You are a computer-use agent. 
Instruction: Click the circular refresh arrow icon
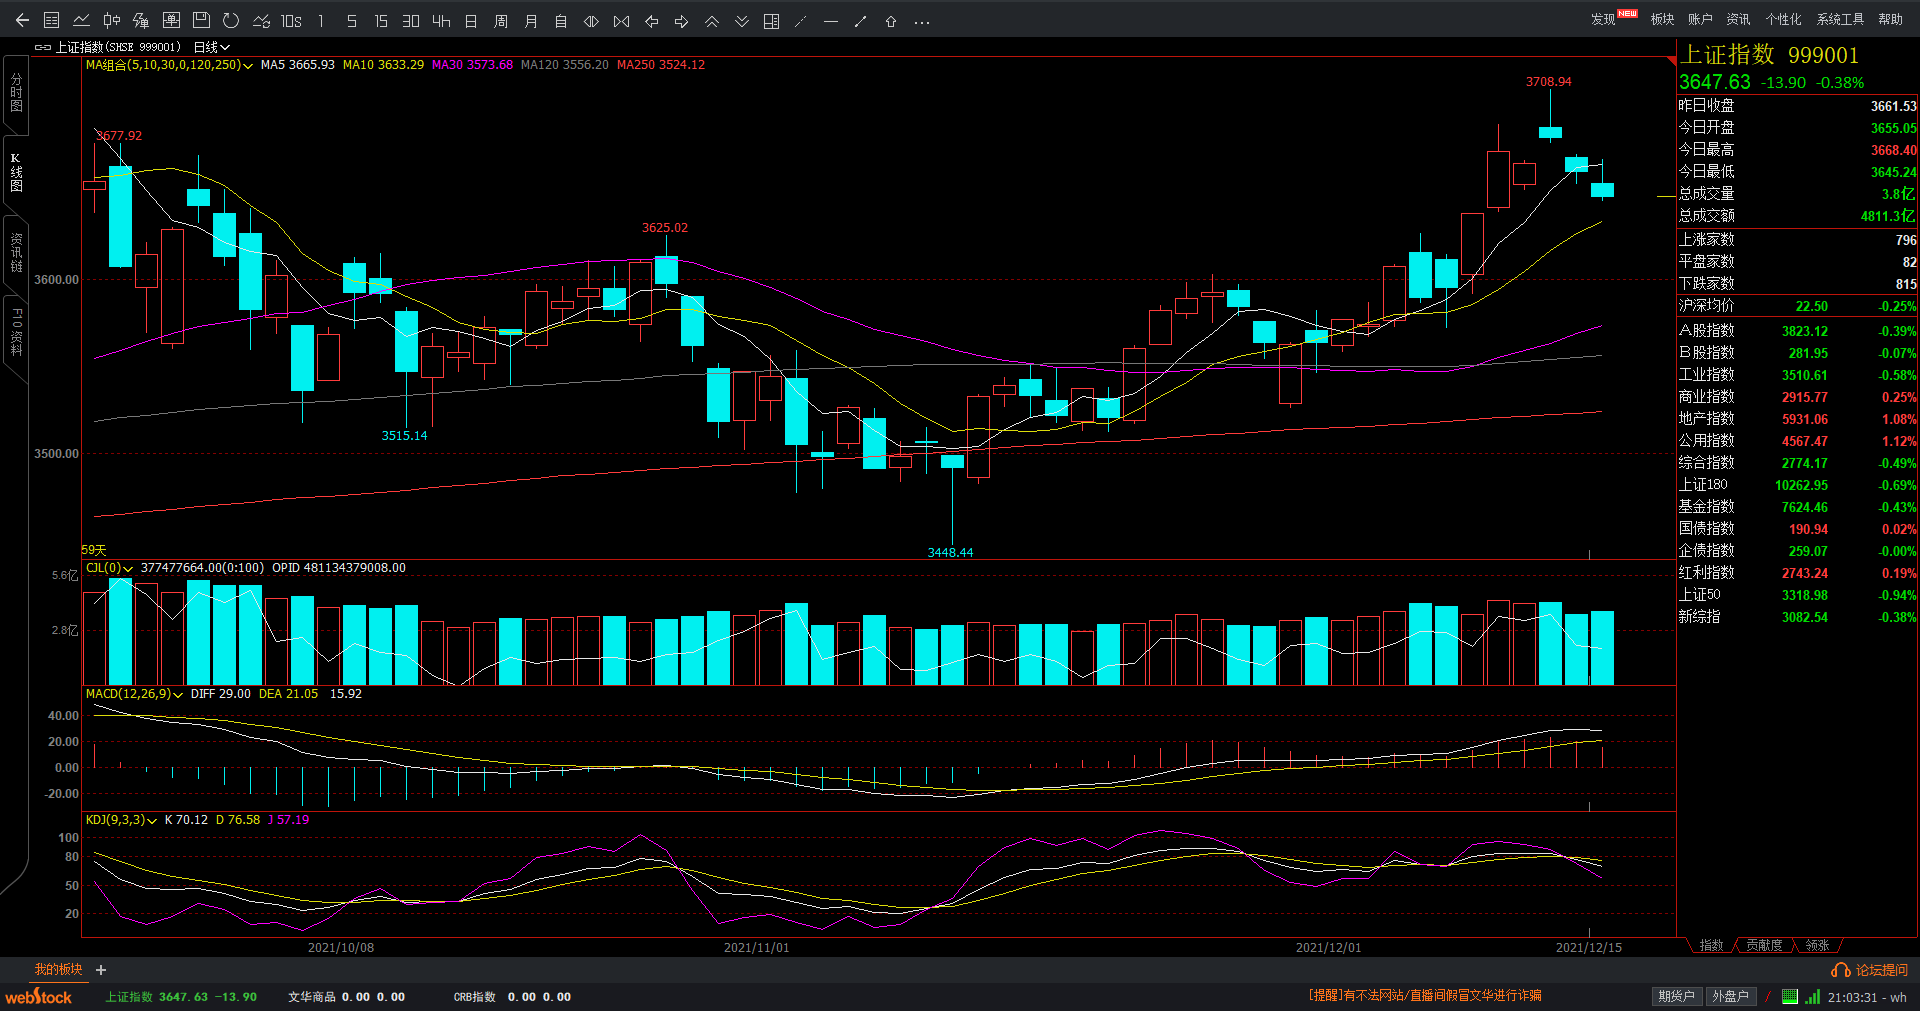pos(231,21)
